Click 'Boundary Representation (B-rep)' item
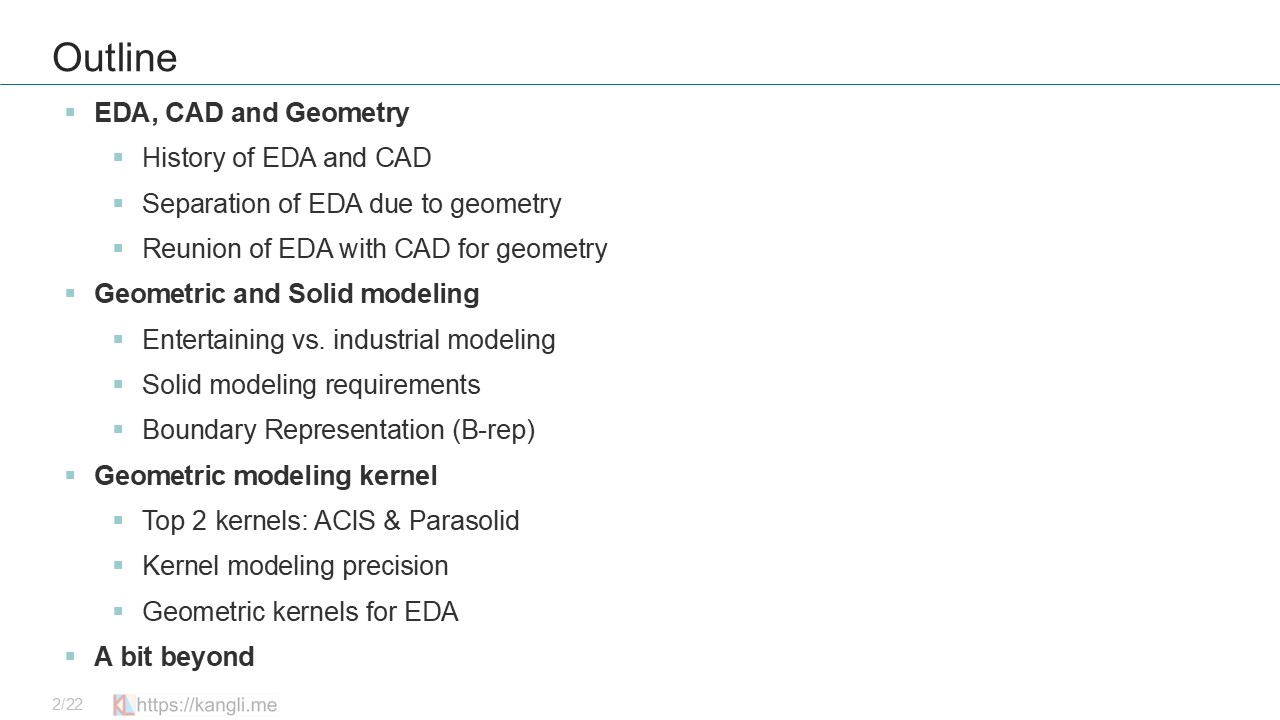This screenshot has width=1280, height=720. pos(338,430)
